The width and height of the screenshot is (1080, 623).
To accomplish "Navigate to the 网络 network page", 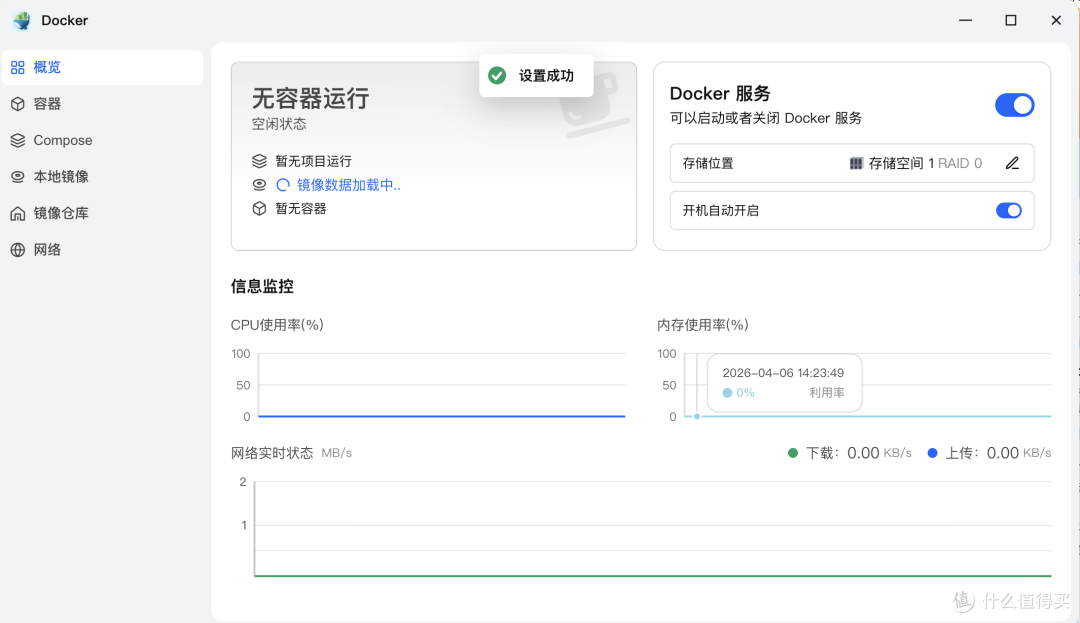I will click(x=103, y=250).
